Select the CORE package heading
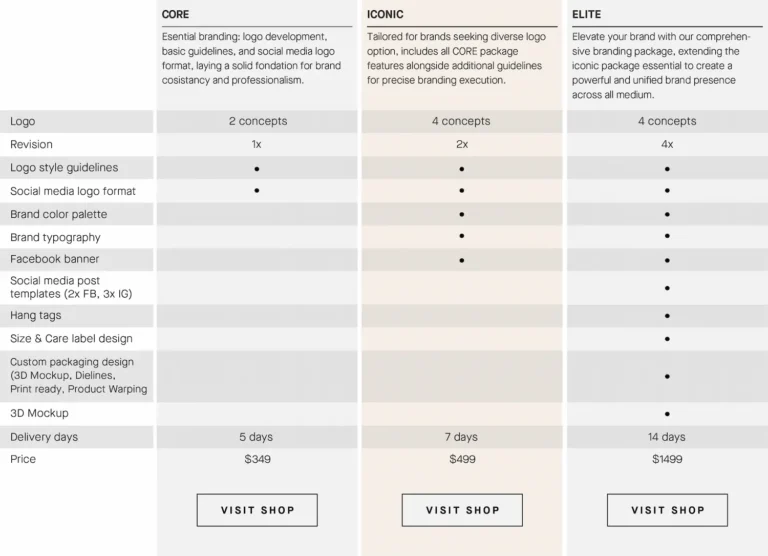Screen dimensions: 768x556 pos(176,15)
